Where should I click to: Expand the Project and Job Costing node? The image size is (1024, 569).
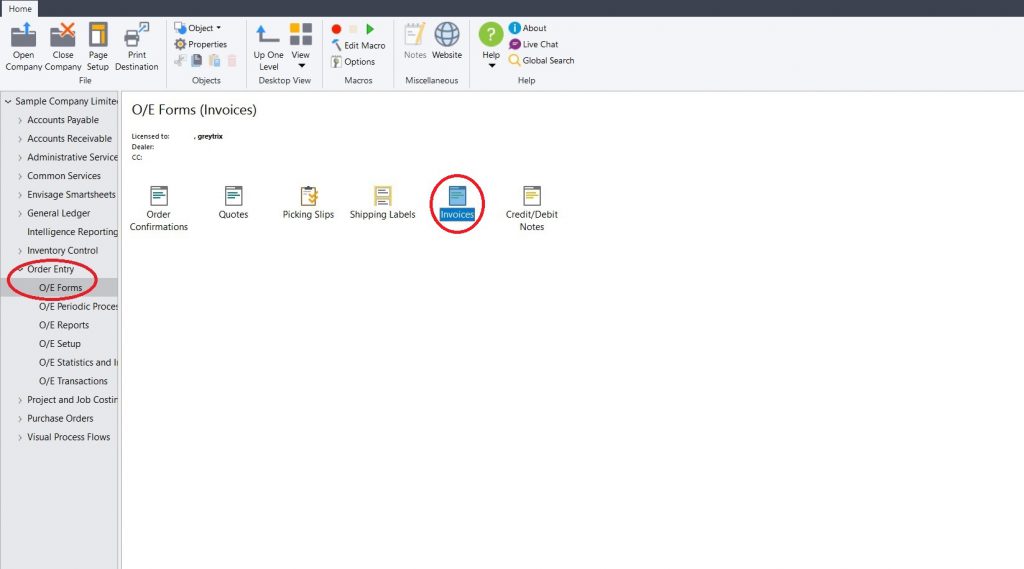point(20,400)
